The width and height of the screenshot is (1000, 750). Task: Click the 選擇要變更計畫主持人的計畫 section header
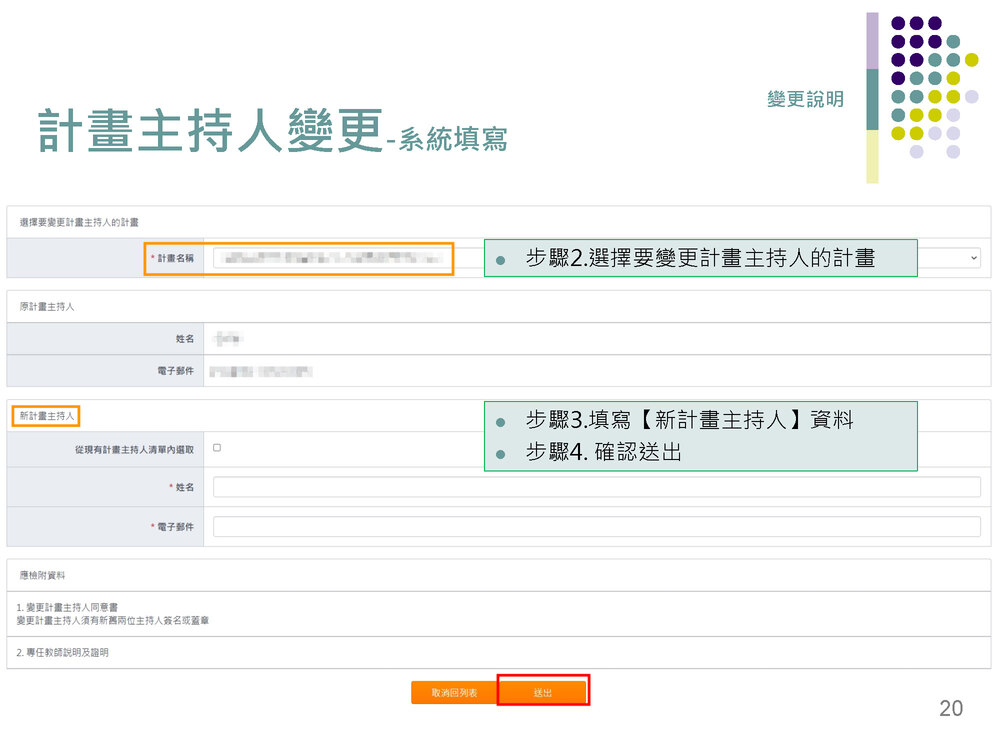point(78,220)
